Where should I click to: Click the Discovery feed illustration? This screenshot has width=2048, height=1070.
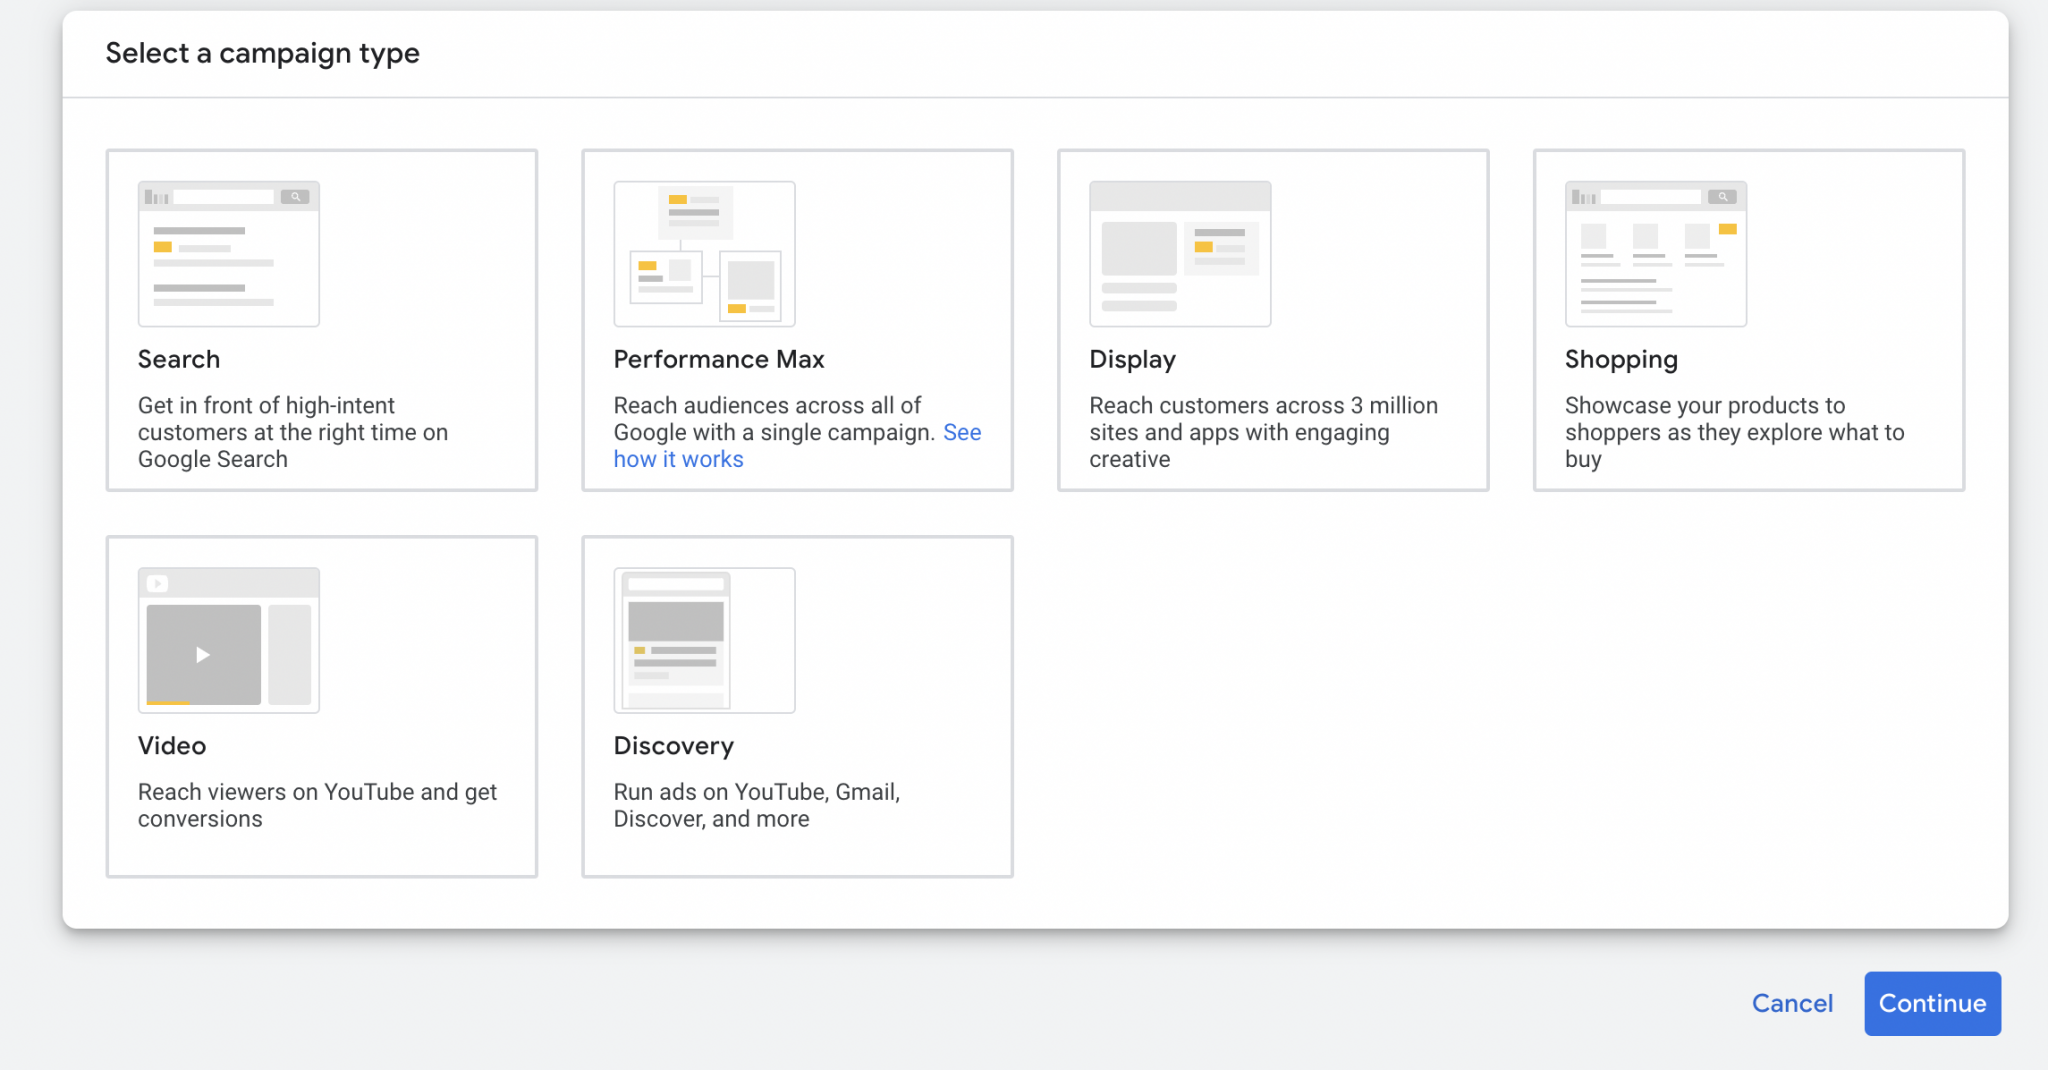(x=703, y=640)
